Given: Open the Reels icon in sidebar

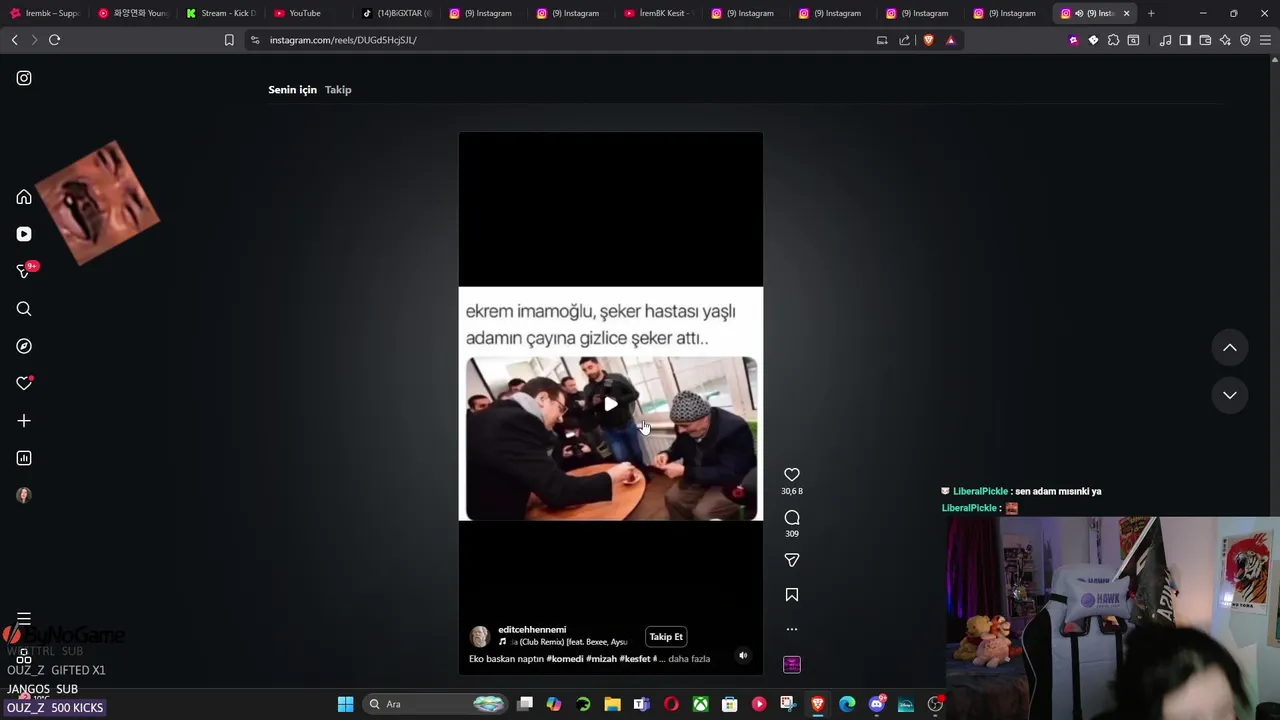Looking at the screenshot, I should click(24, 234).
